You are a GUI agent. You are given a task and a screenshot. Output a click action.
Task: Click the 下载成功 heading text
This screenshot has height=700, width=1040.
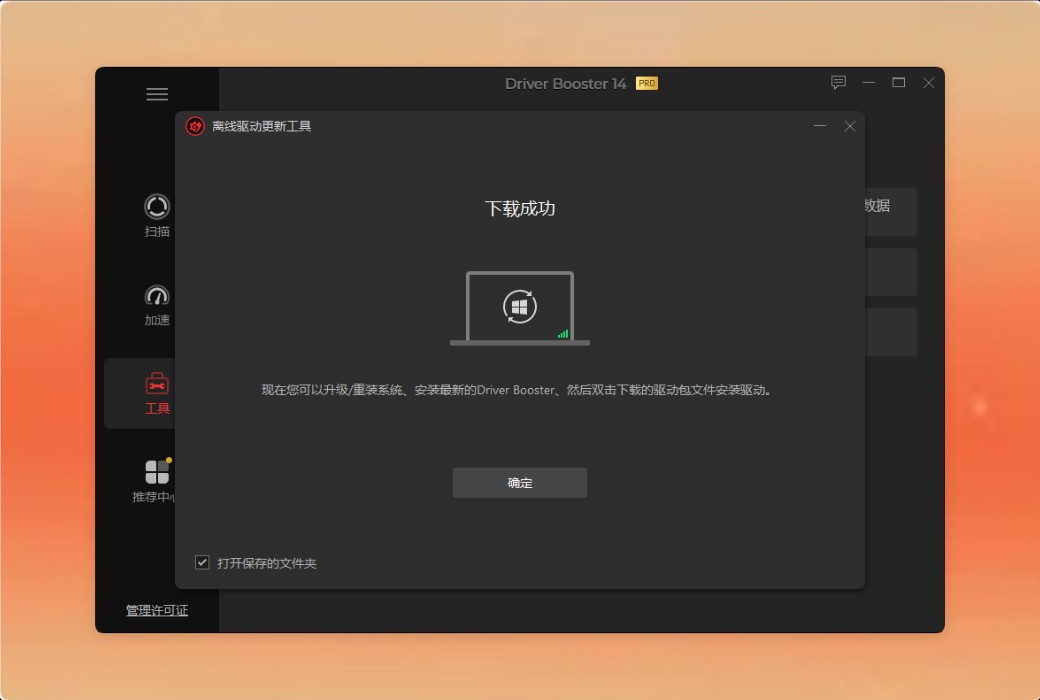tap(520, 208)
